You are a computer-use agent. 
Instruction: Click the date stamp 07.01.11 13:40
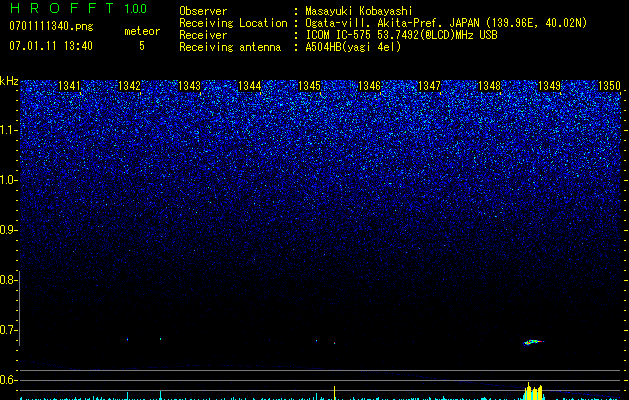coord(51,46)
